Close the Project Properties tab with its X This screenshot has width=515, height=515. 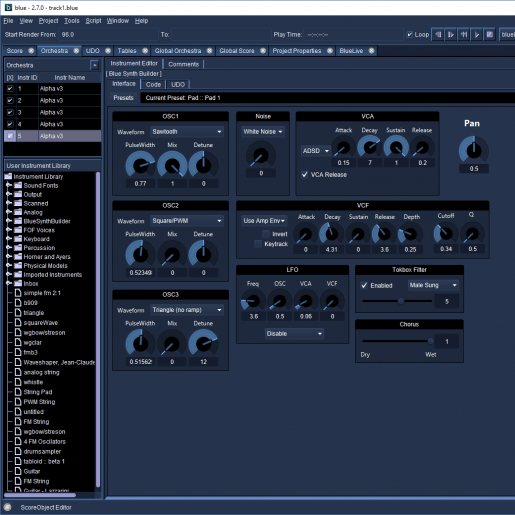point(330,51)
